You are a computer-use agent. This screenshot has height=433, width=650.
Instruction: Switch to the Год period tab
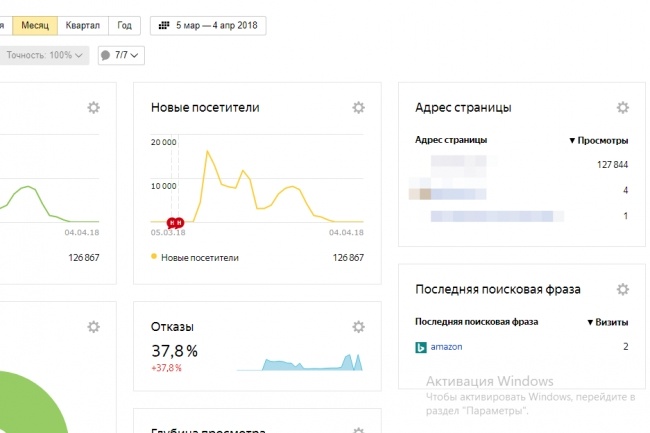[124, 26]
